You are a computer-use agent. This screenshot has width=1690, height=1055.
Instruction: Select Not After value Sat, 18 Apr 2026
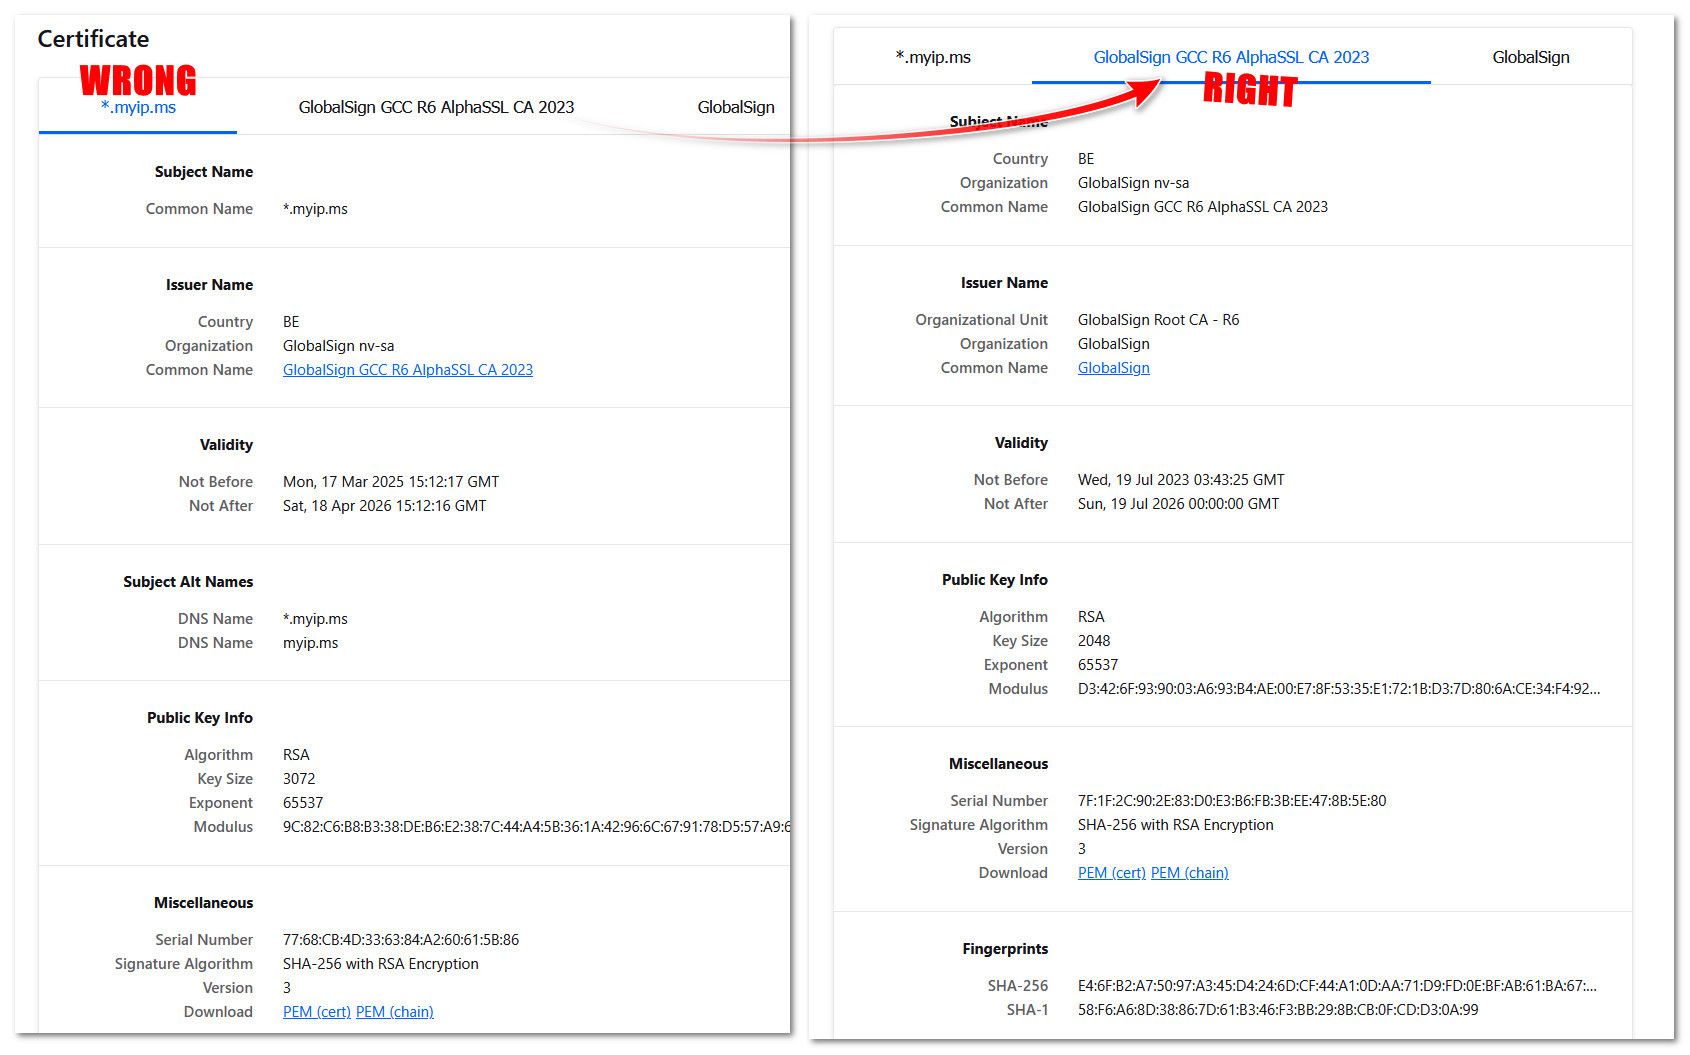pos(385,506)
